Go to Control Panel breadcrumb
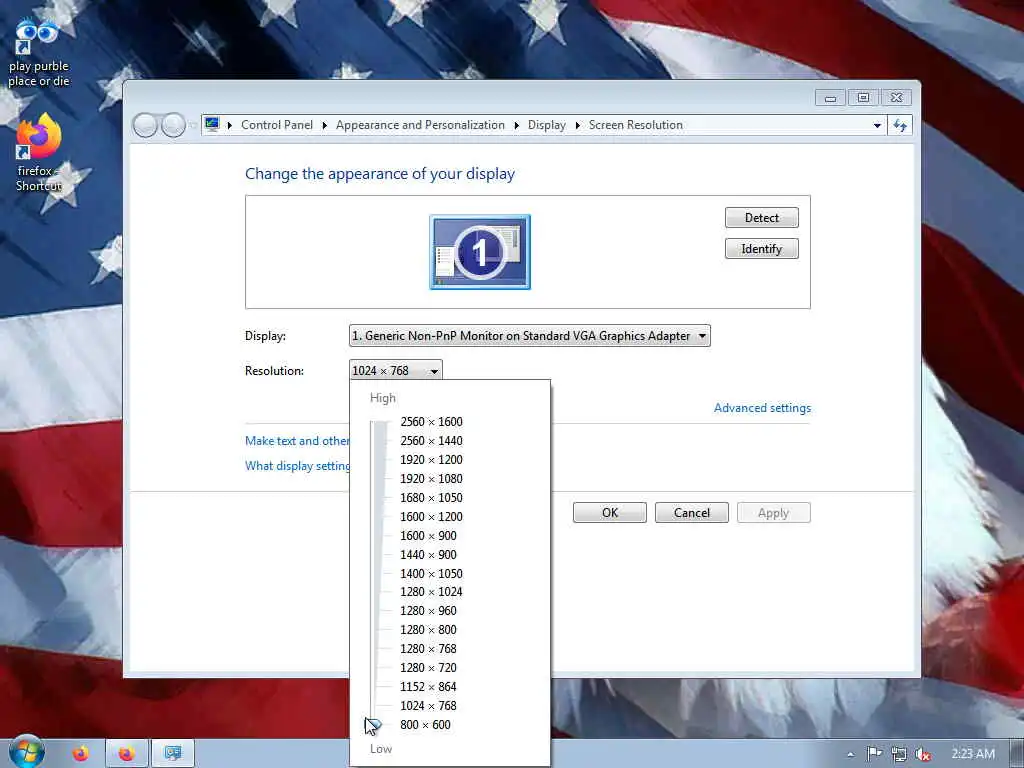1024x768 pixels. coord(277,125)
